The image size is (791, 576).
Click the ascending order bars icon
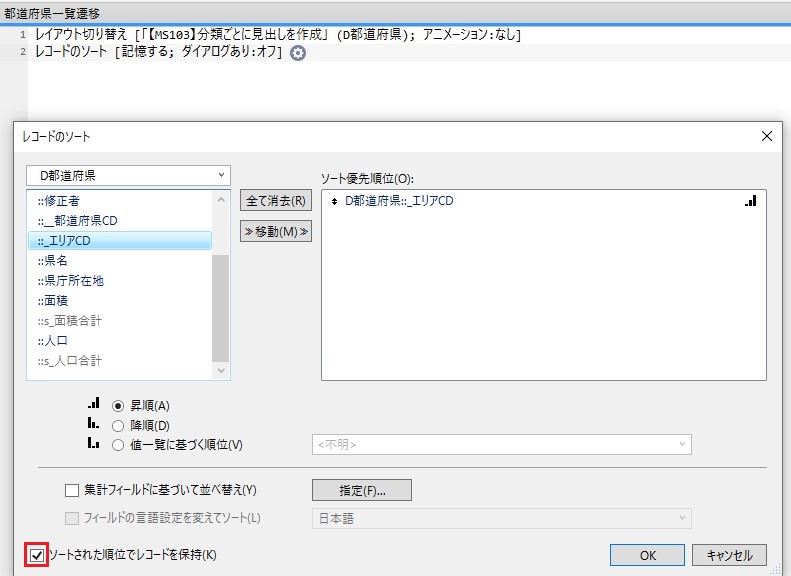94,403
